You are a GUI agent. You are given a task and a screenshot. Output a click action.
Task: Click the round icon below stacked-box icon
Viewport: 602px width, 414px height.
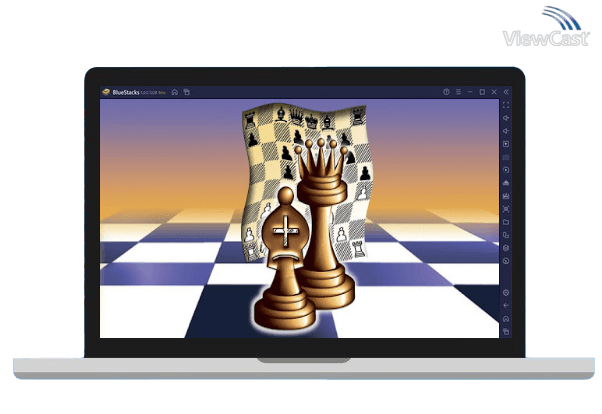506,261
